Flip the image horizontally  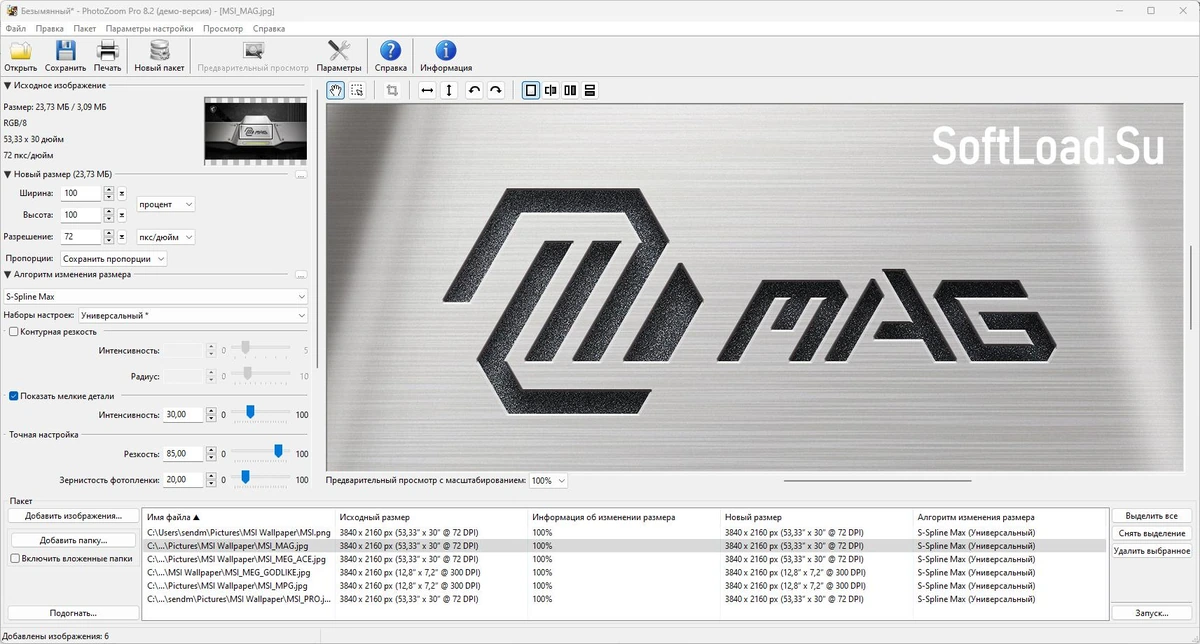427,90
